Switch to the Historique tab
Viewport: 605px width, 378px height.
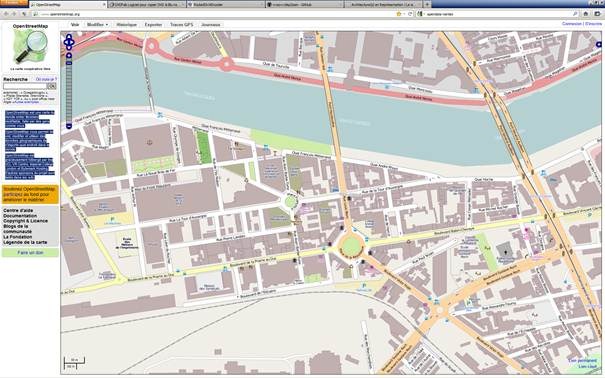pyautogui.click(x=127, y=25)
